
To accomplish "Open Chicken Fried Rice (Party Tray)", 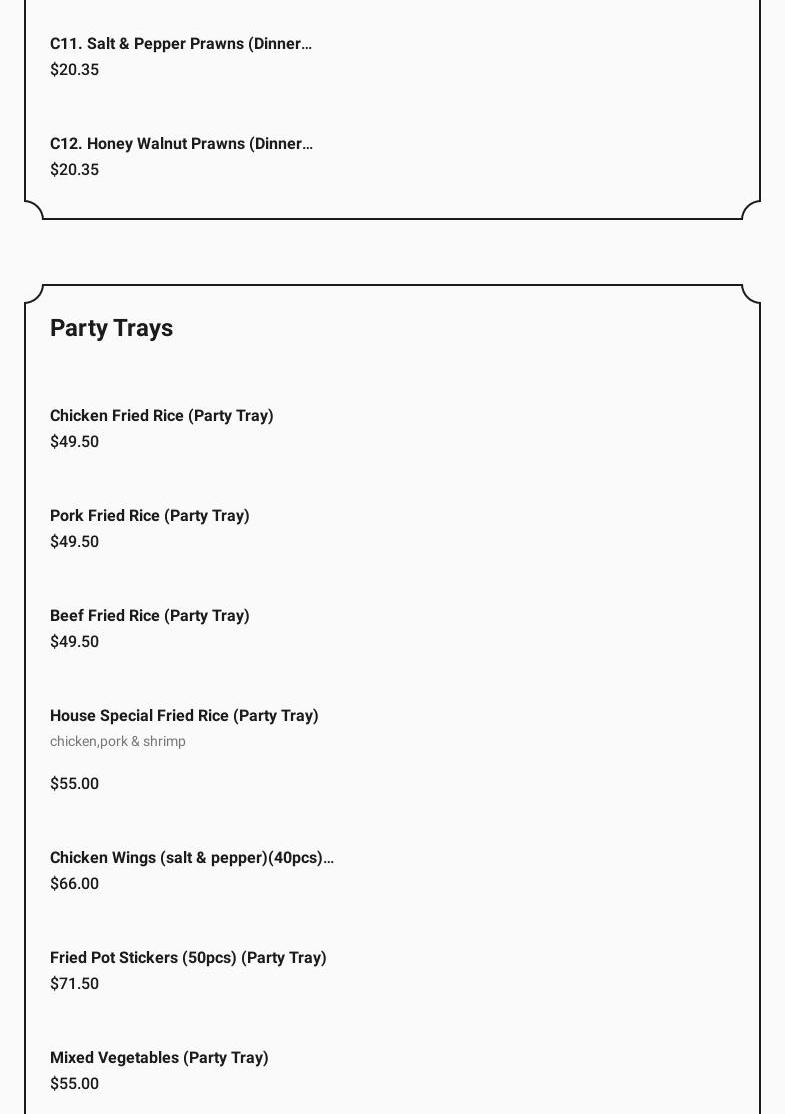I will pyautogui.click(x=162, y=416).
